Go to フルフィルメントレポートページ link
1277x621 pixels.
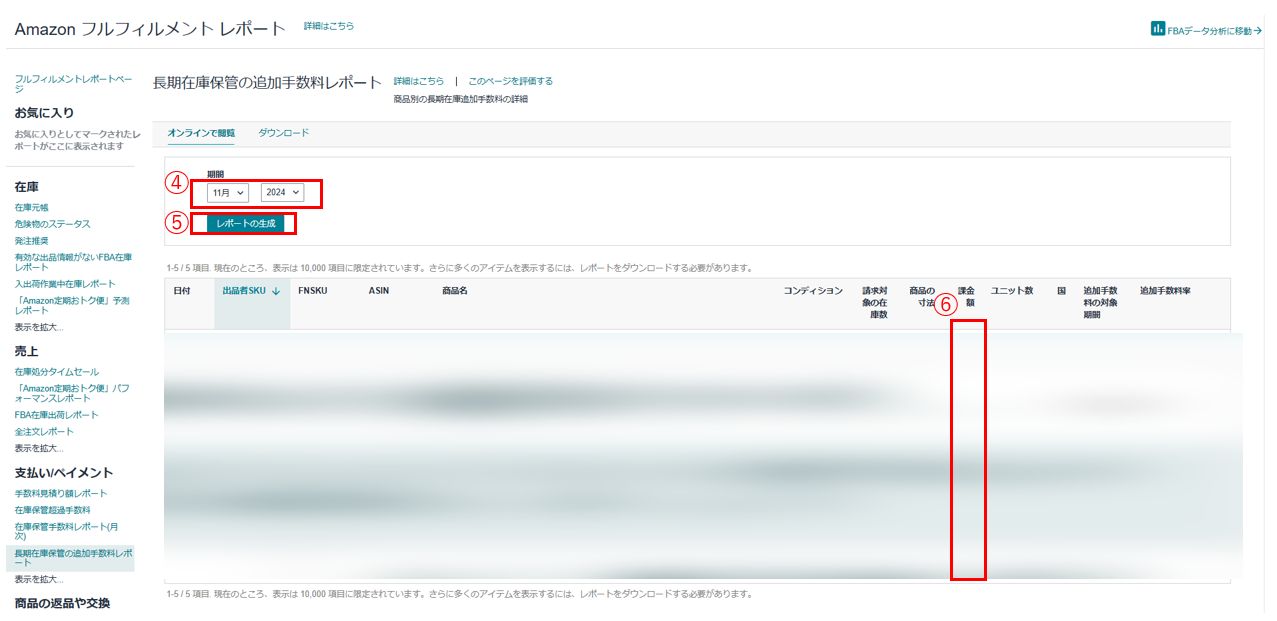tap(73, 82)
